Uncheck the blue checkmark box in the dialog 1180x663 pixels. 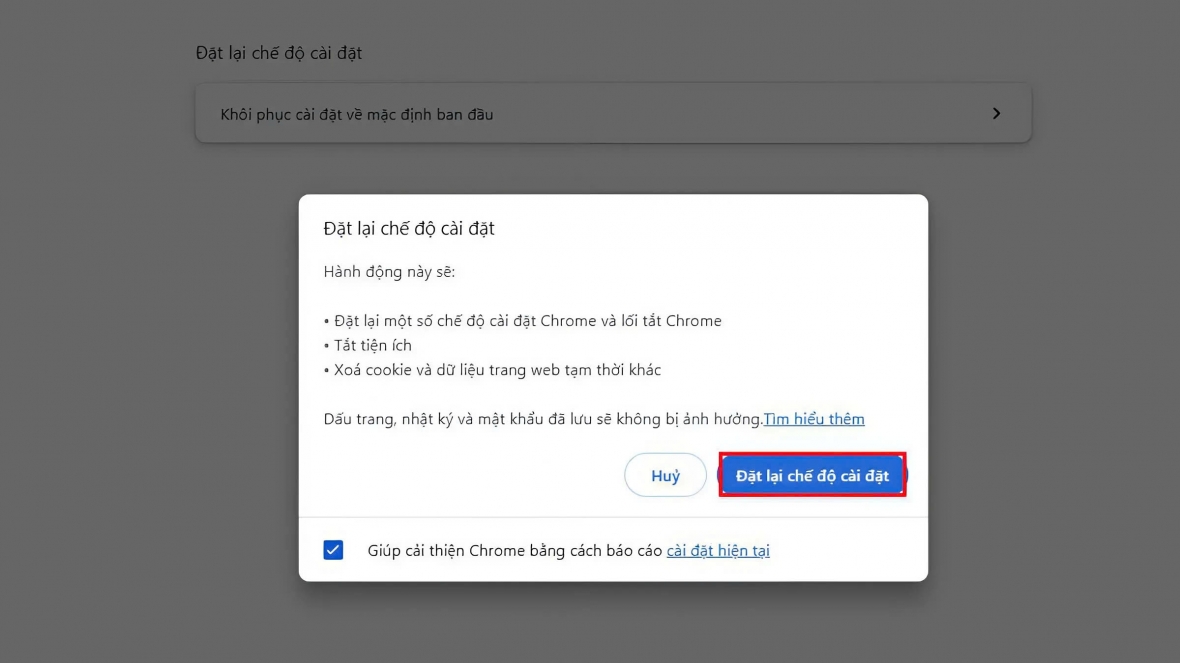333,550
